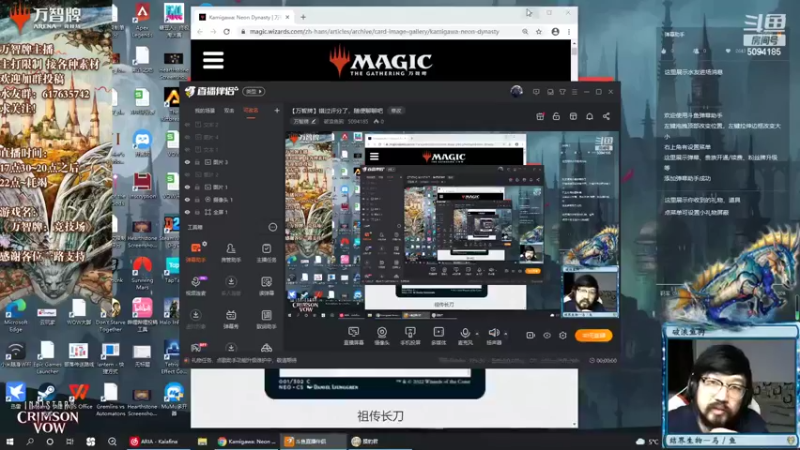Toggle the preview eye icon in bottom bar

pos(547,335)
